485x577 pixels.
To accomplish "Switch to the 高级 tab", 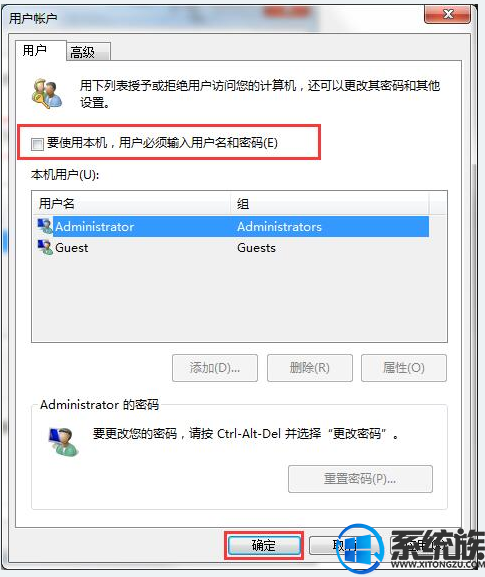I will tap(88, 52).
